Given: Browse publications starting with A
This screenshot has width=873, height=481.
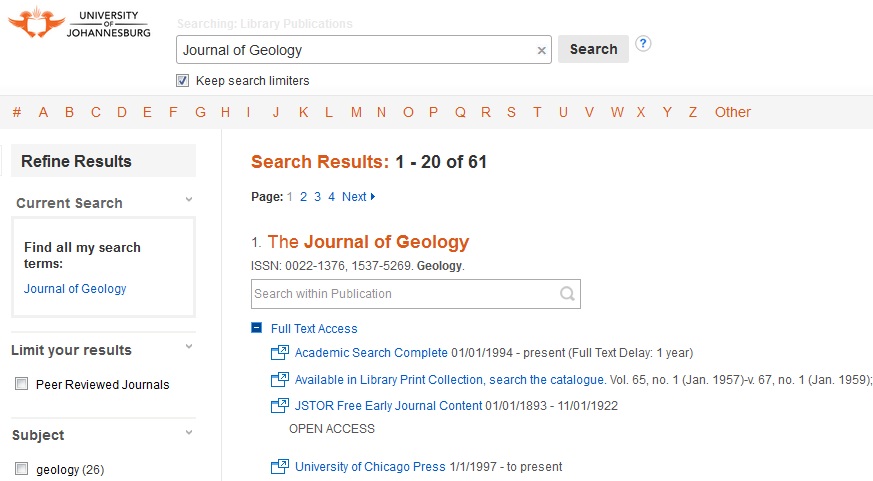Looking at the screenshot, I should pos(43,112).
